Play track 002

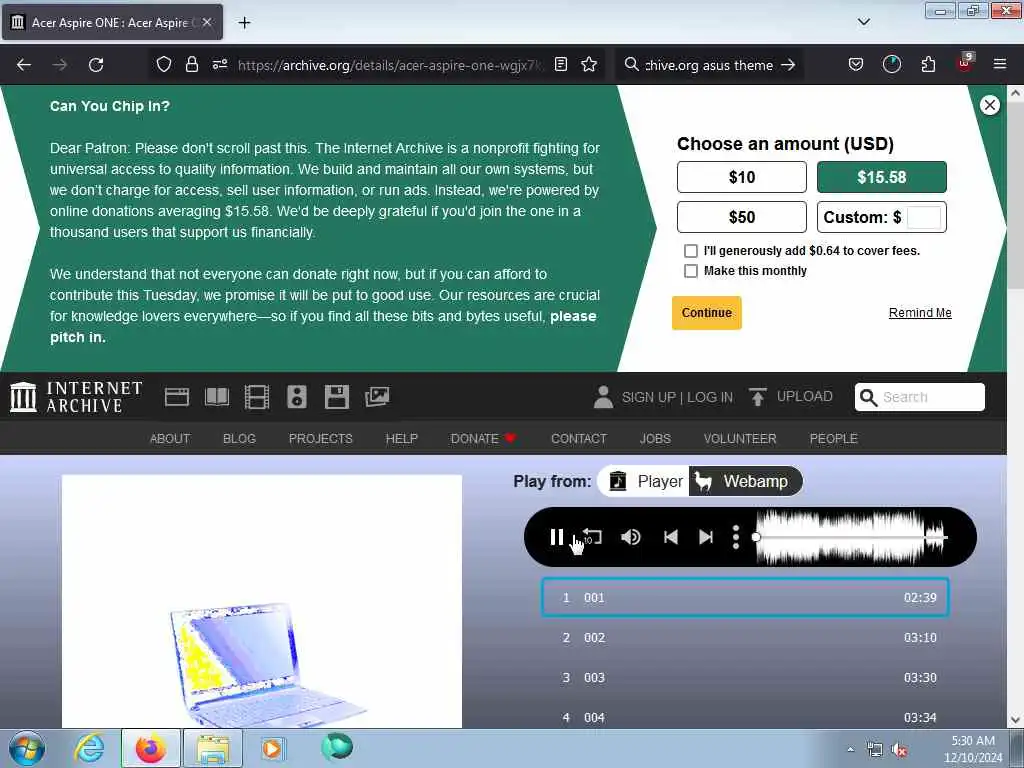click(745, 637)
